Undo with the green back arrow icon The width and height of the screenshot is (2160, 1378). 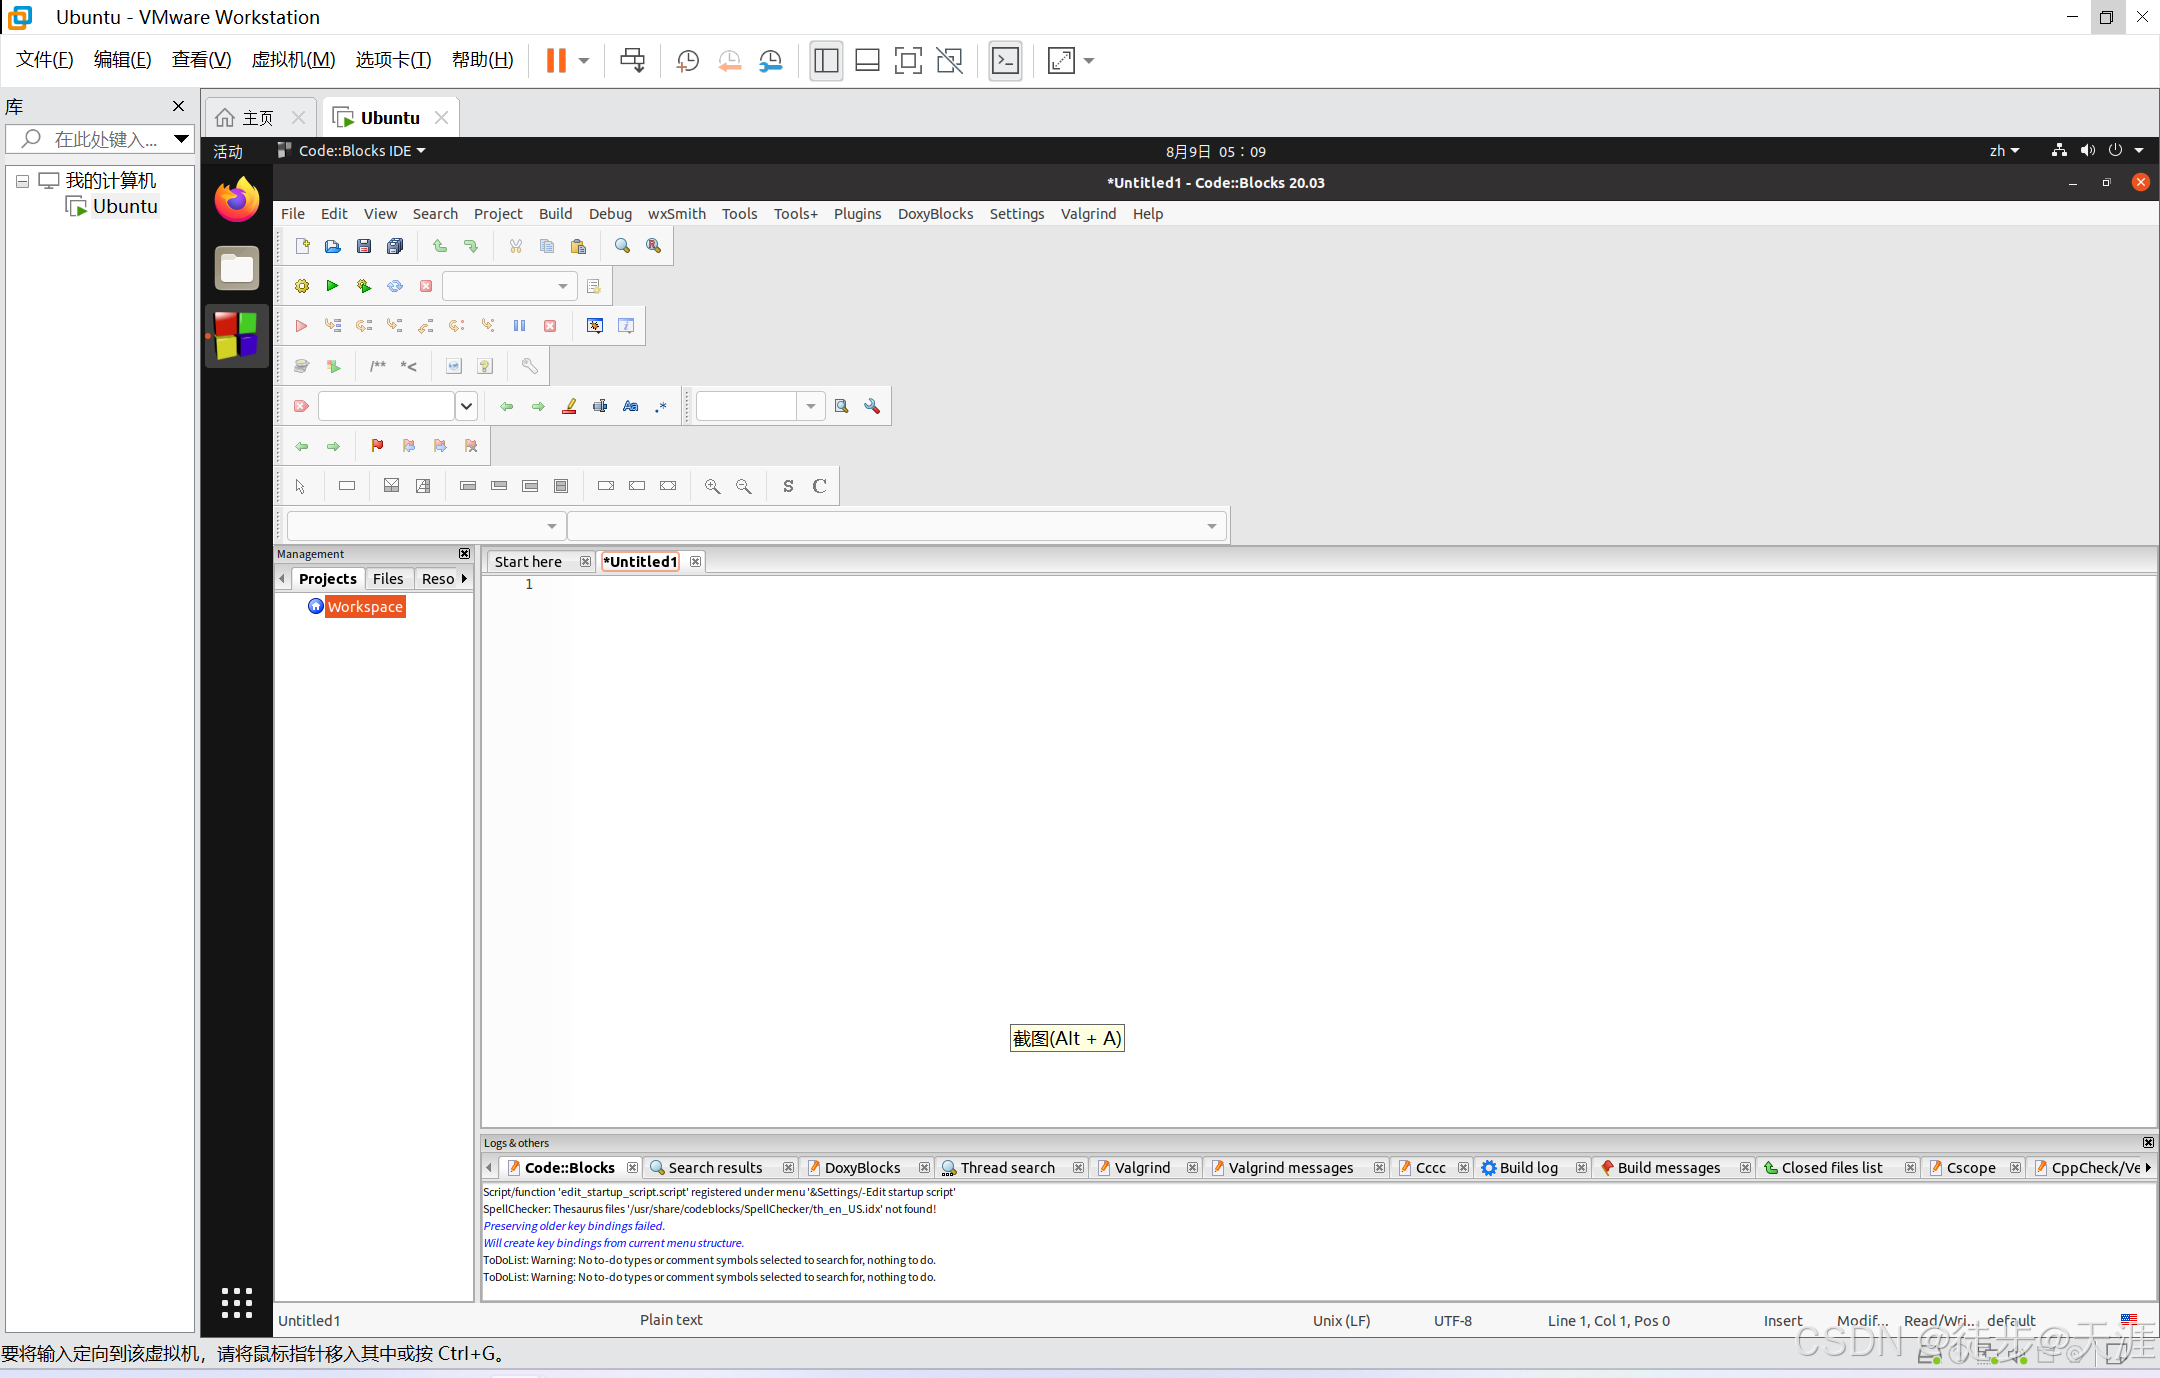pos(439,246)
